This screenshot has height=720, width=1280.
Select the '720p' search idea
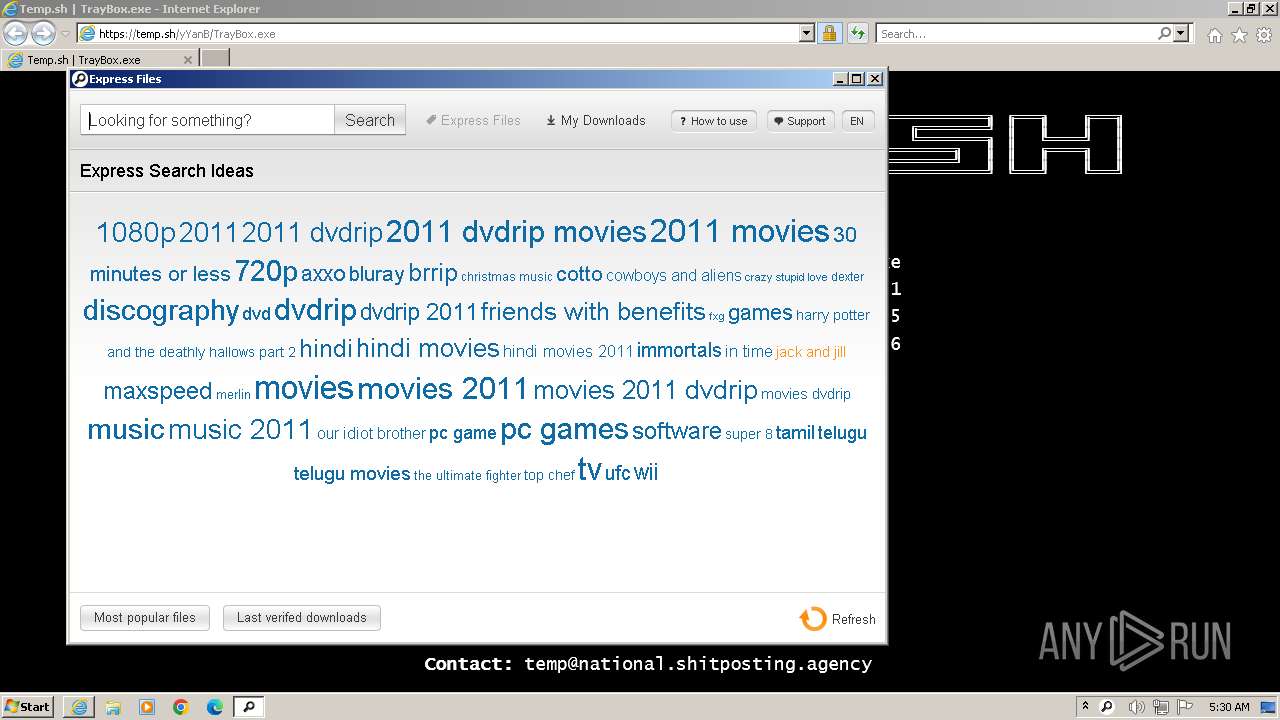tap(266, 271)
